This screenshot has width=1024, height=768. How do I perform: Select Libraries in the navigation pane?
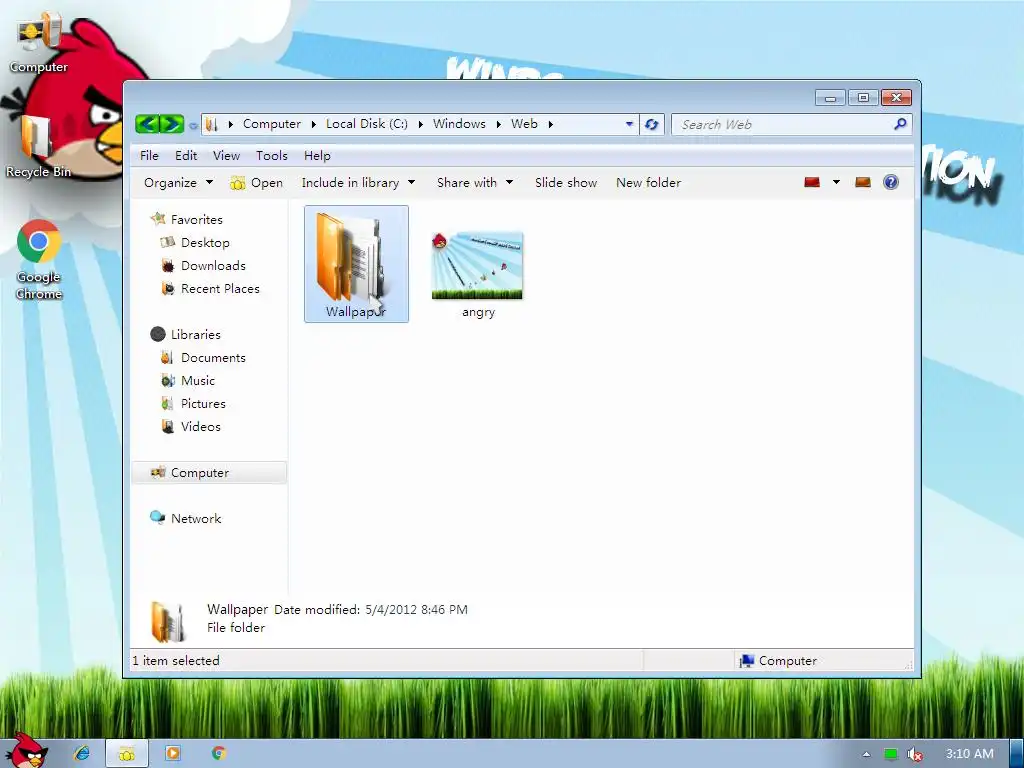[x=186, y=334]
